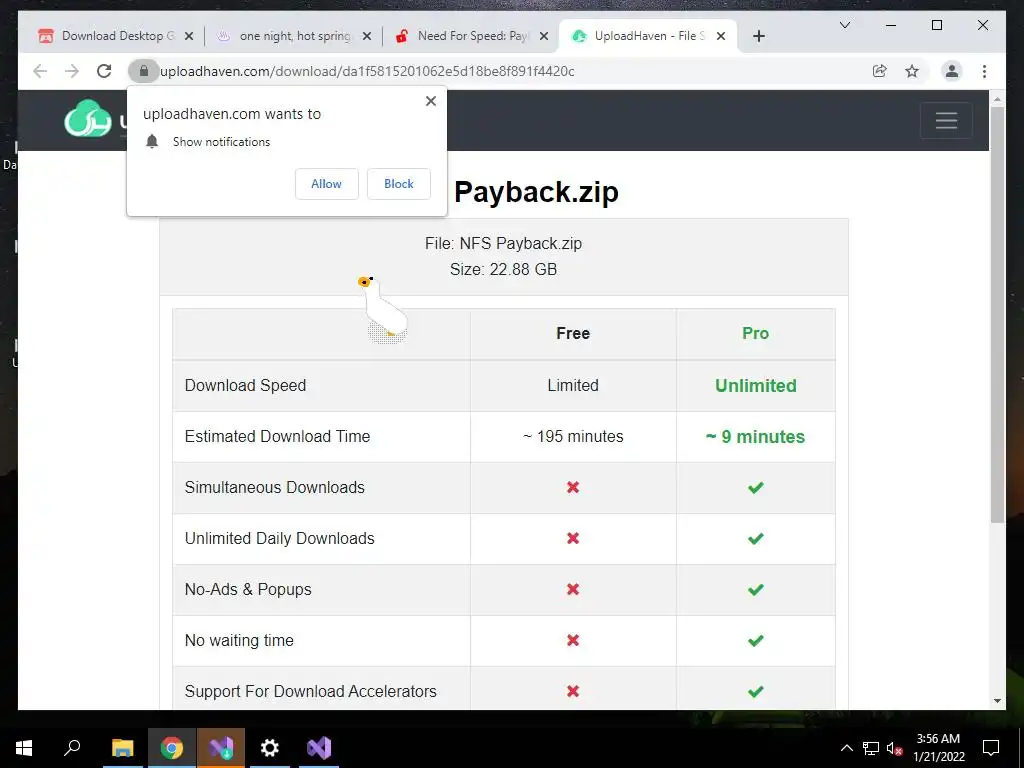This screenshot has width=1024, height=768.
Task: Open Visual Studio from the taskbar
Action: 319,748
